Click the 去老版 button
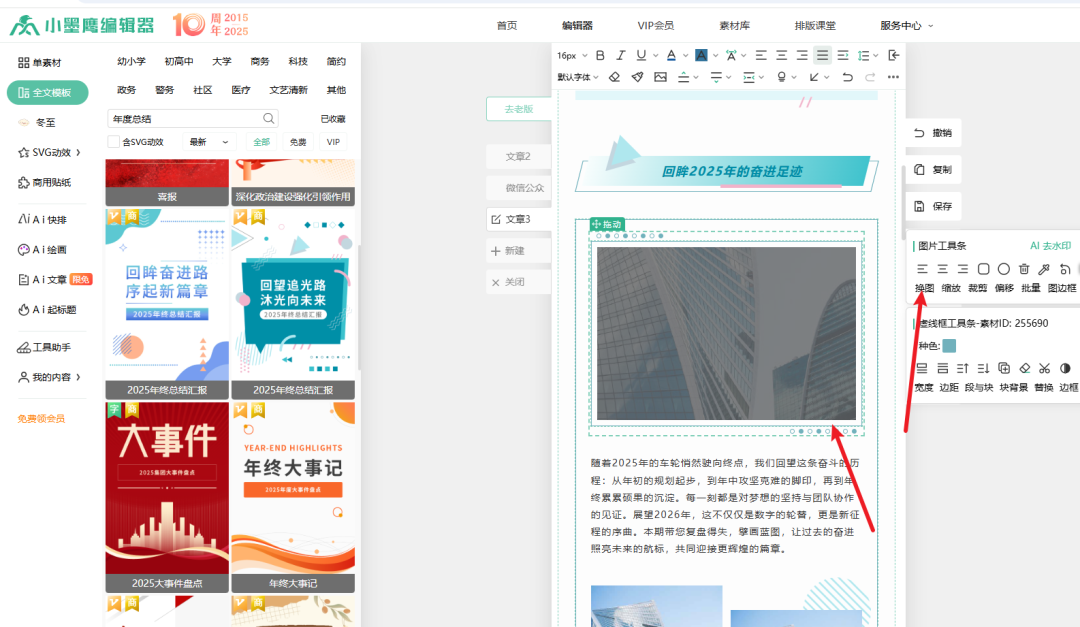This screenshot has height=627, width=1080. click(519, 109)
